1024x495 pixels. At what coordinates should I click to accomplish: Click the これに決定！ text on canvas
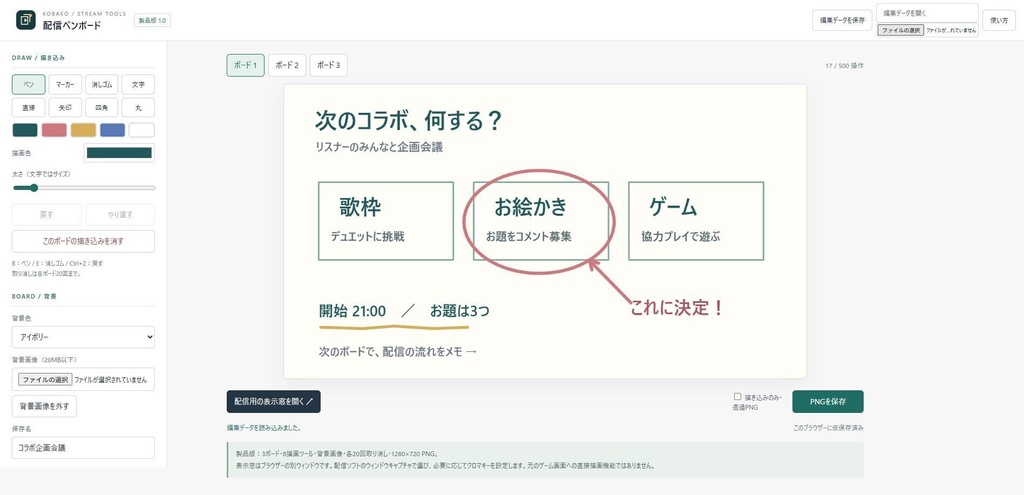[677, 308]
